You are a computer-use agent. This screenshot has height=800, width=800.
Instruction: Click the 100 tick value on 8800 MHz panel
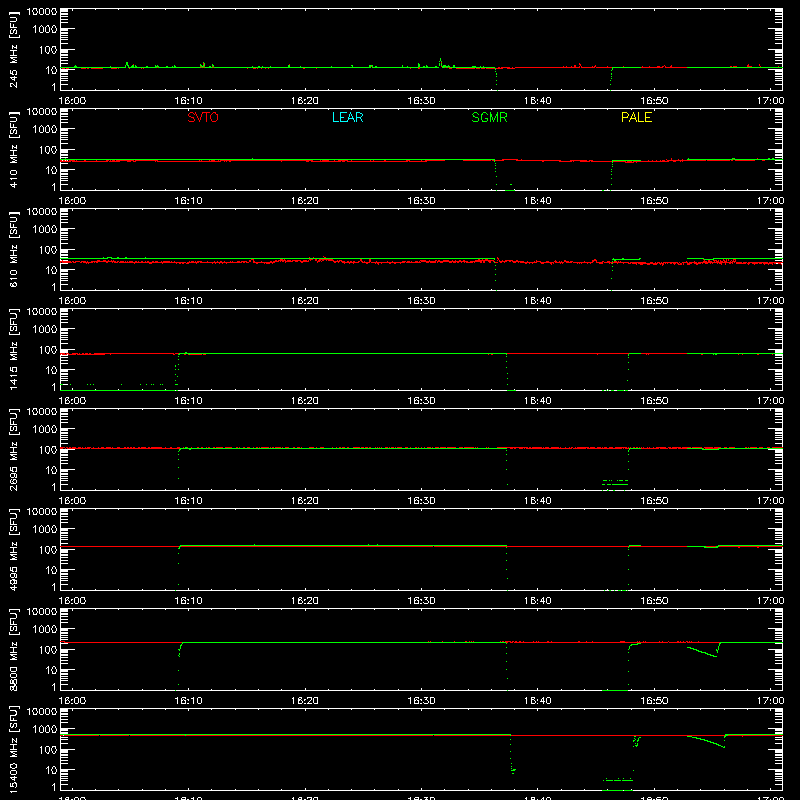pyautogui.click(x=48, y=649)
